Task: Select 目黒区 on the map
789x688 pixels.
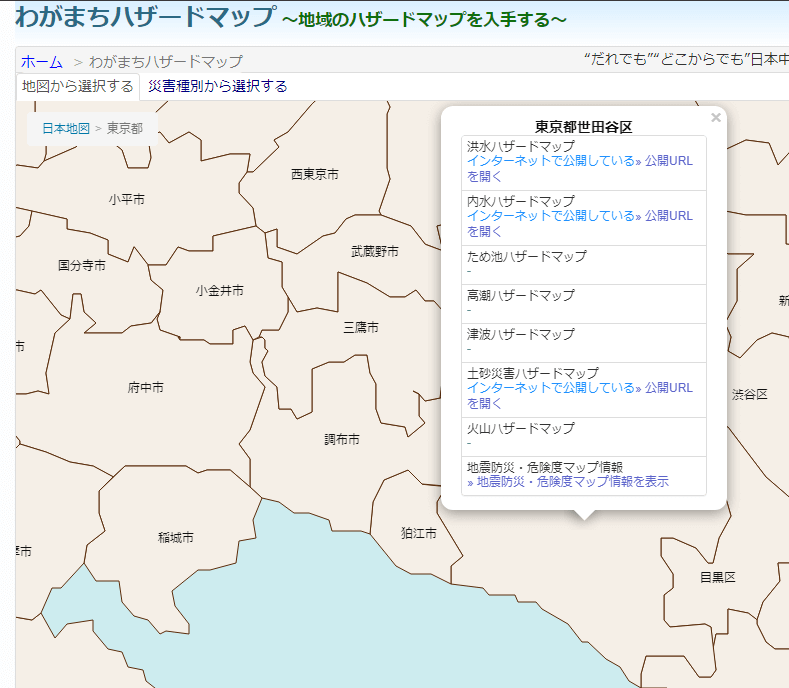Action: (717, 577)
